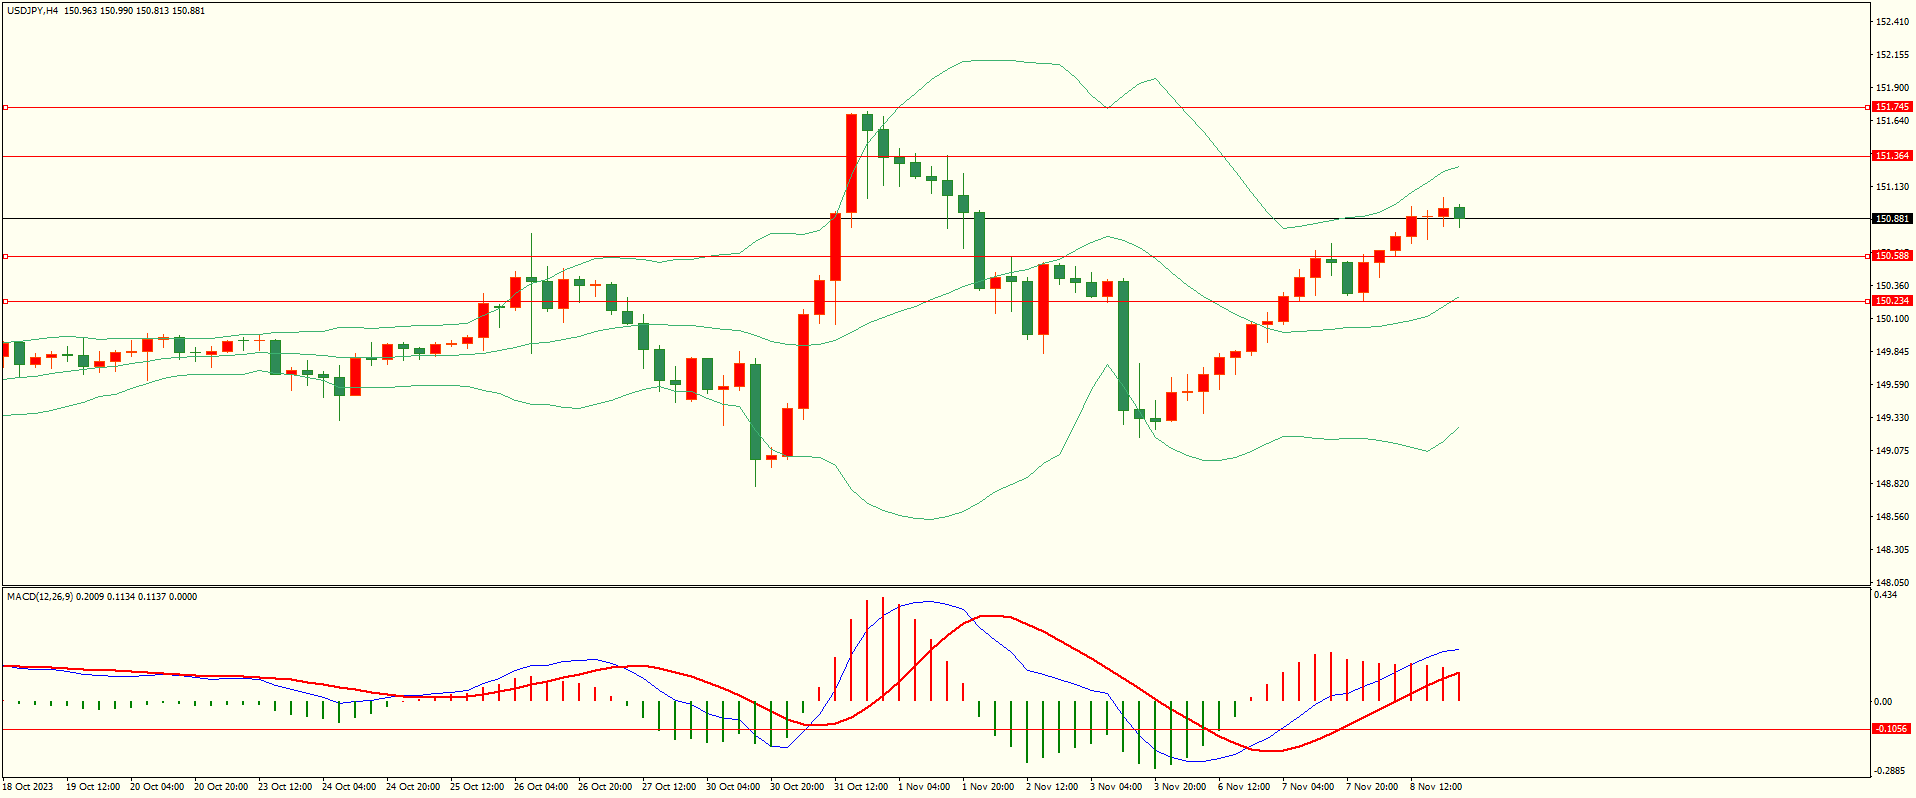The height and width of the screenshot is (798, 1916).
Task: Click the USDJPY,H4 chart title label
Action: click(33, 11)
